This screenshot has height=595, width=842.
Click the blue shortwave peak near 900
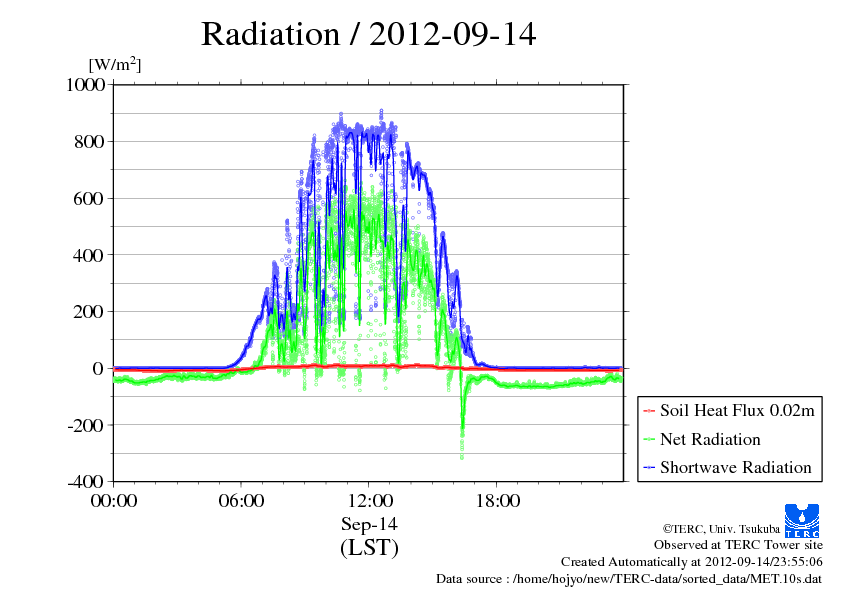click(381, 114)
